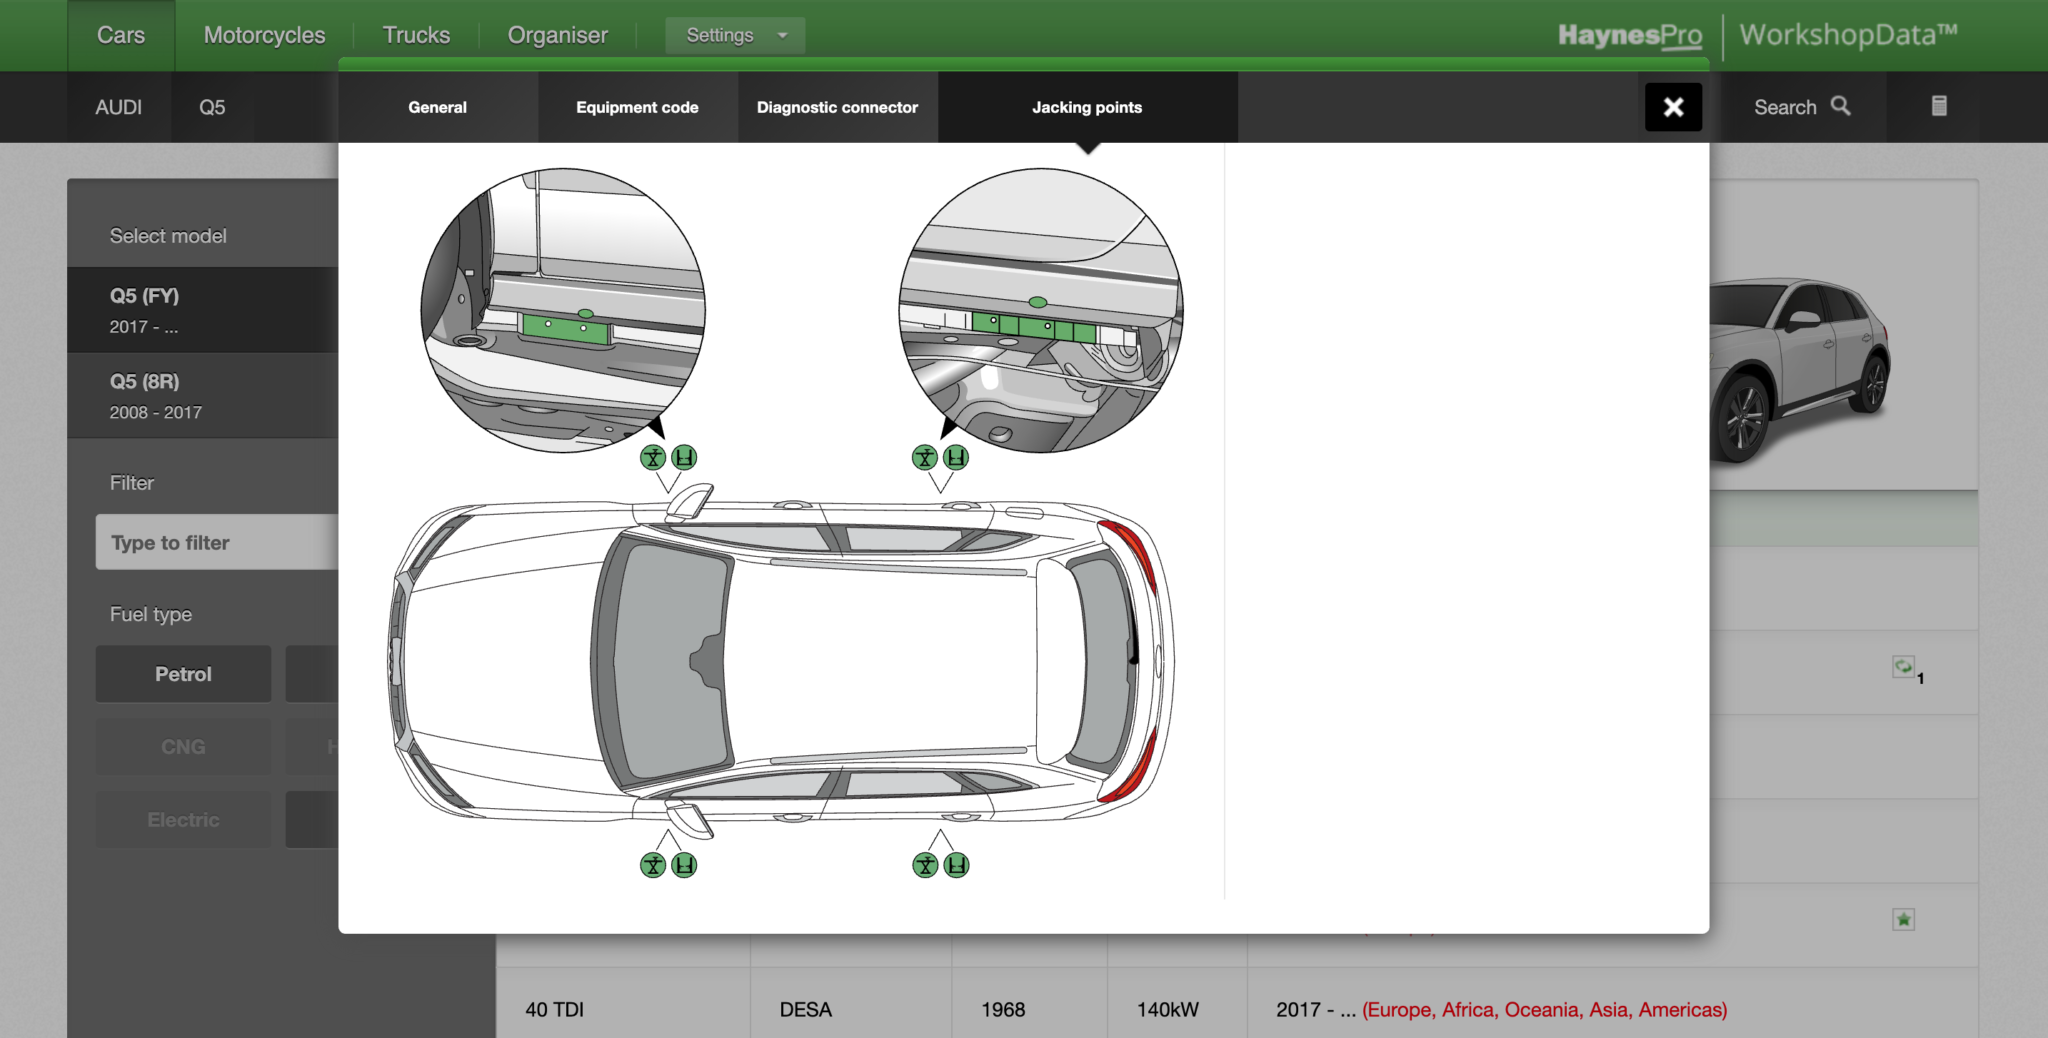Open the Settings dropdown
This screenshot has width=2048, height=1038.
735,35
